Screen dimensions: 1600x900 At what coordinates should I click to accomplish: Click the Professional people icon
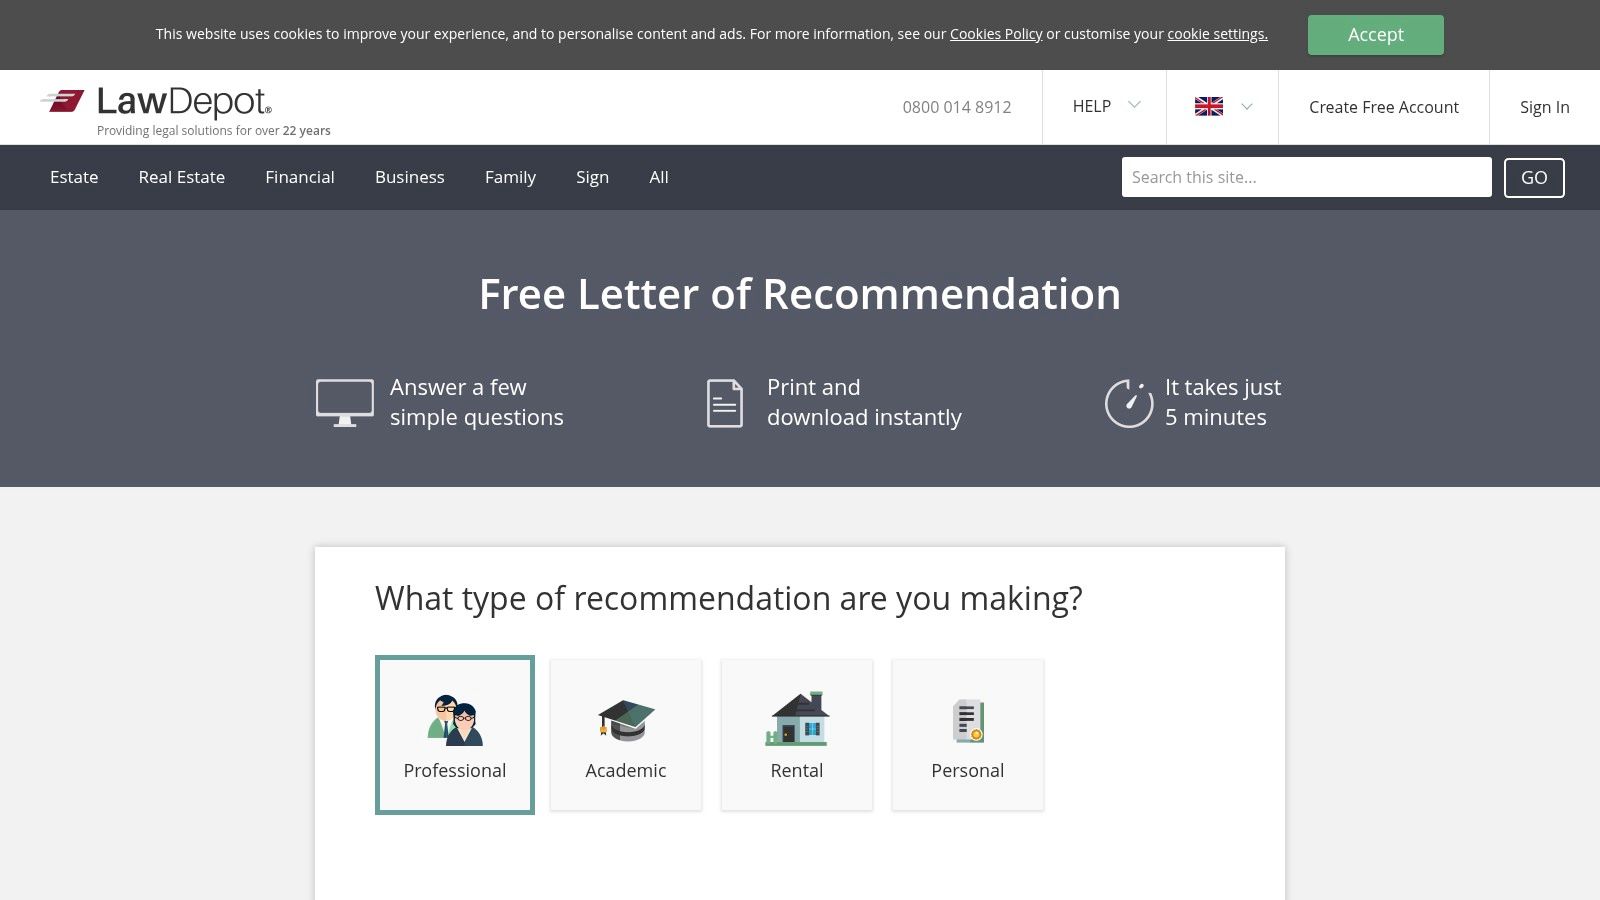(455, 720)
